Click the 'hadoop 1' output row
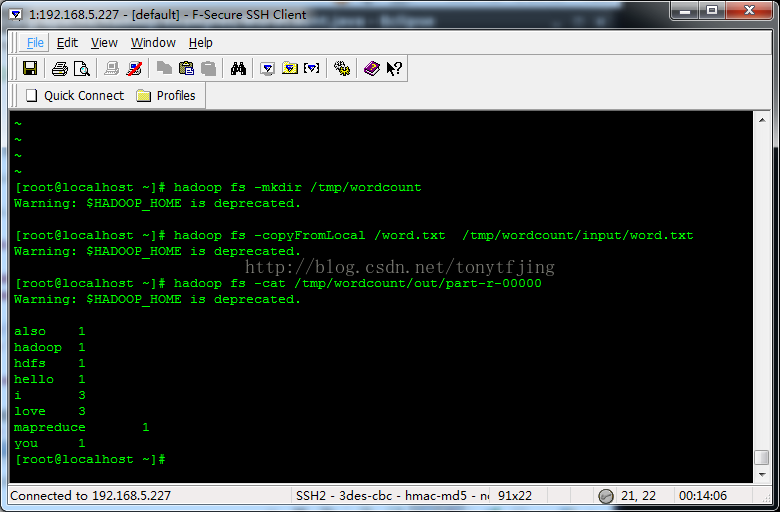780x512 pixels. coord(50,347)
